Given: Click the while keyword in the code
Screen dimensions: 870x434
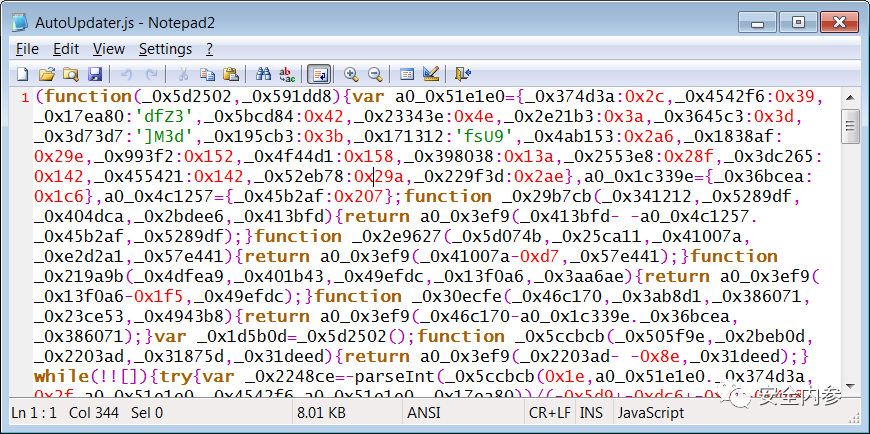Looking at the screenshot, I should (61, 376).
